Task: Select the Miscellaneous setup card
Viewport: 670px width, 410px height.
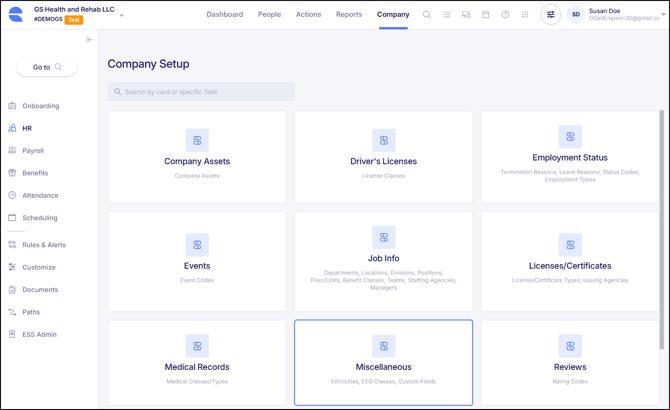Action: click(x=383, y=362)
